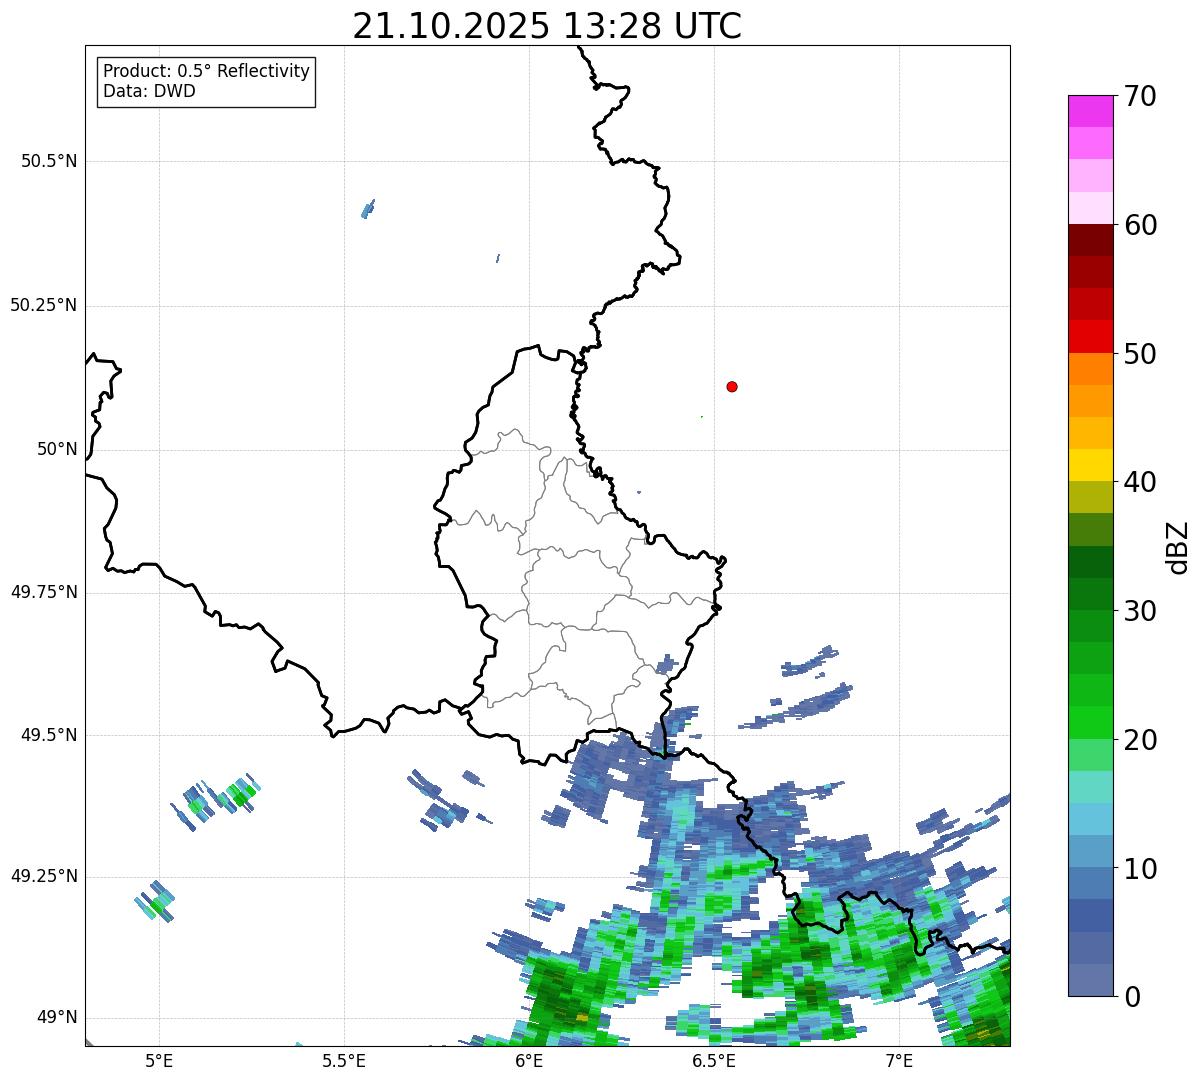The width and height of the screenshot is (1202, 1081).
Task: Click the 'dBZ' colorbar label
Action: 1178,547
